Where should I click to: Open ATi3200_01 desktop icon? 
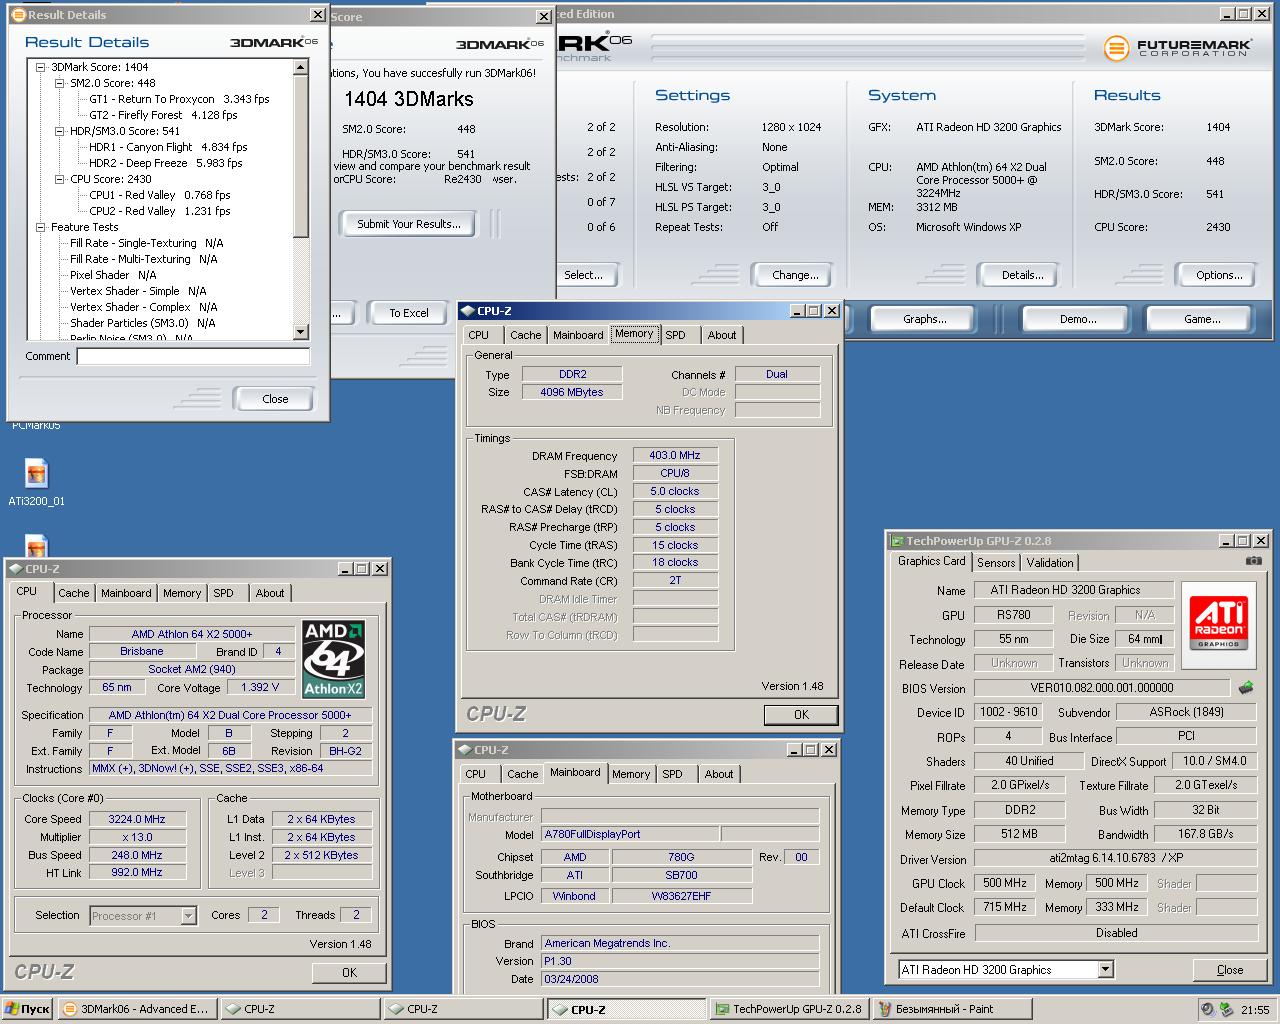pyautogui.click(x=36, y=482)
